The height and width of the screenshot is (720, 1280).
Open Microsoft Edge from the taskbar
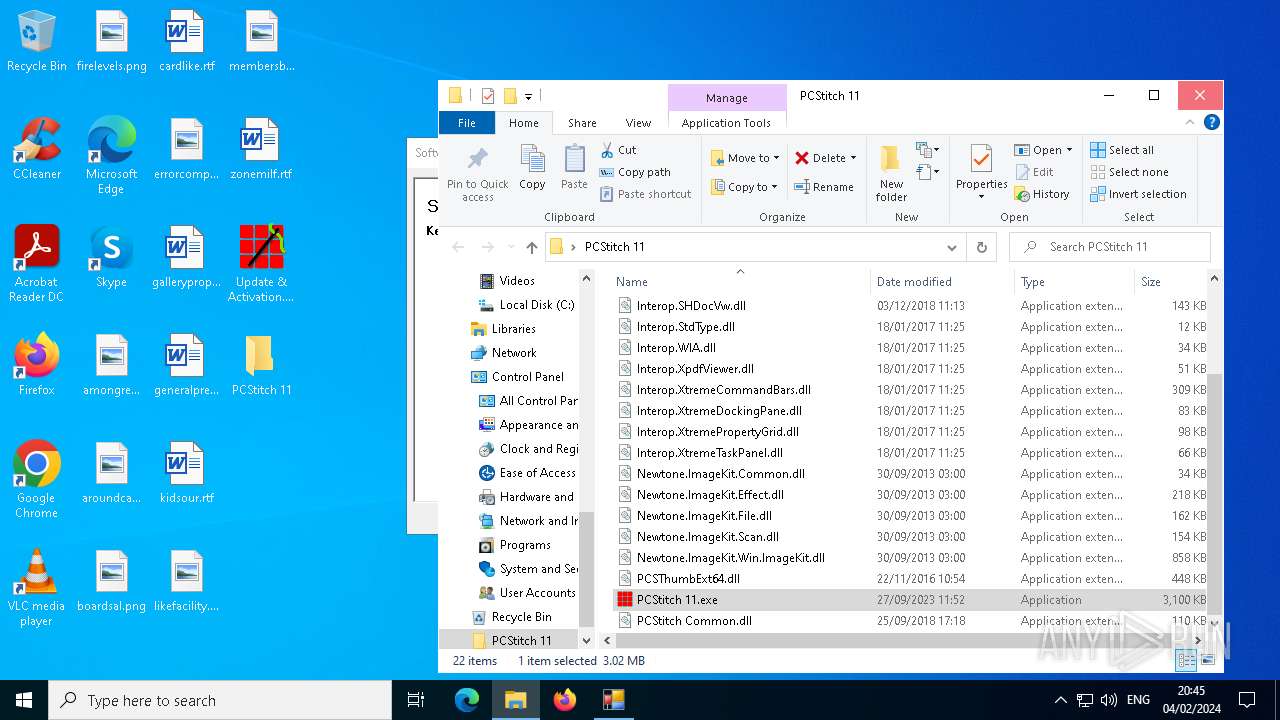(x=467, y=700)
